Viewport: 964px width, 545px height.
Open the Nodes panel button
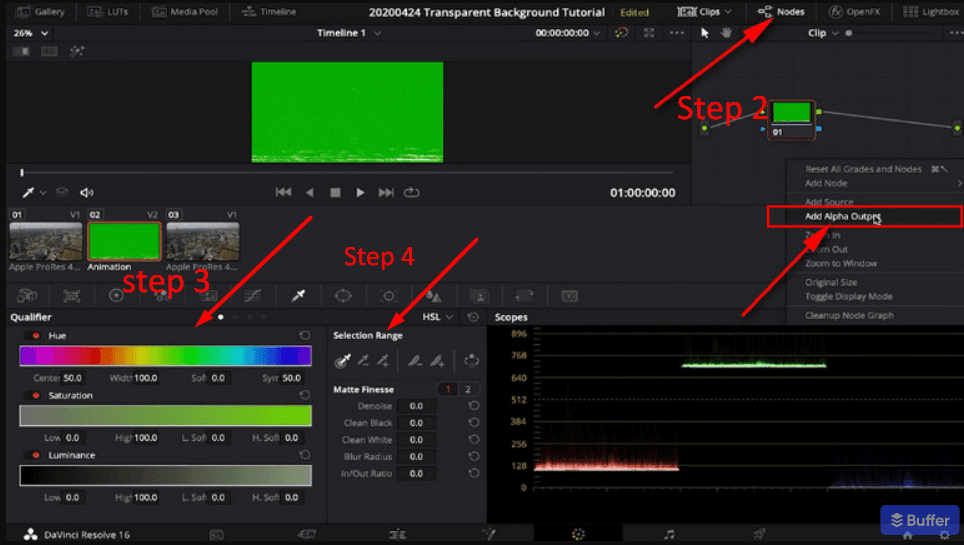click(781, 12)
